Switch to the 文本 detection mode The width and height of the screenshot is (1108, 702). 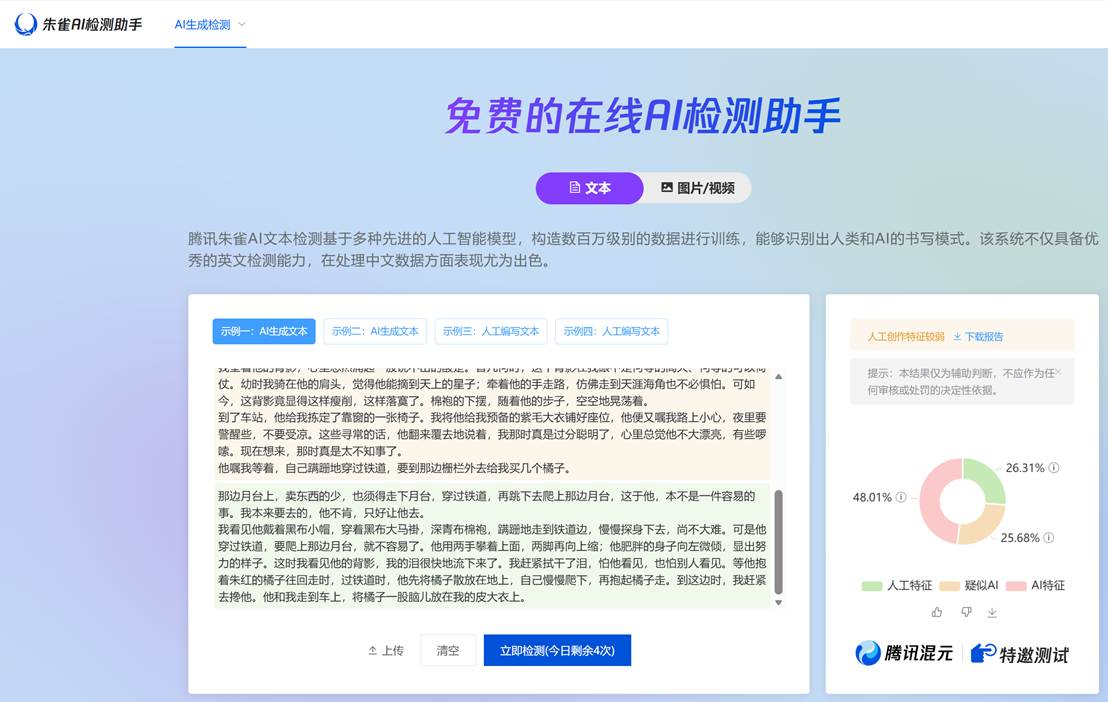(589, 188)
